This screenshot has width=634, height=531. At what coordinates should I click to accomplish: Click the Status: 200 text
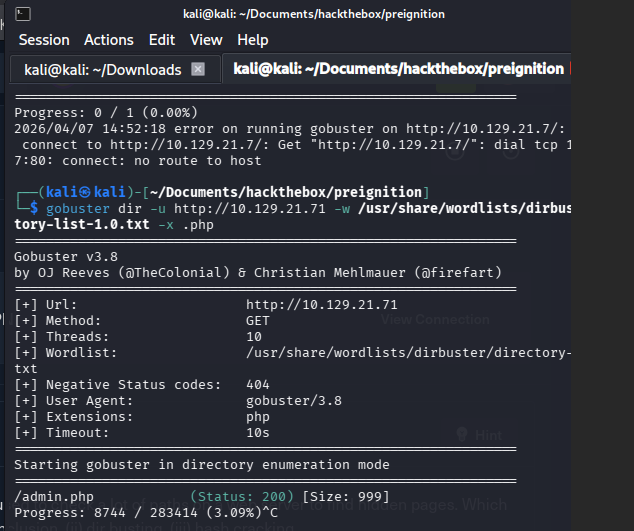pos(242,497)
